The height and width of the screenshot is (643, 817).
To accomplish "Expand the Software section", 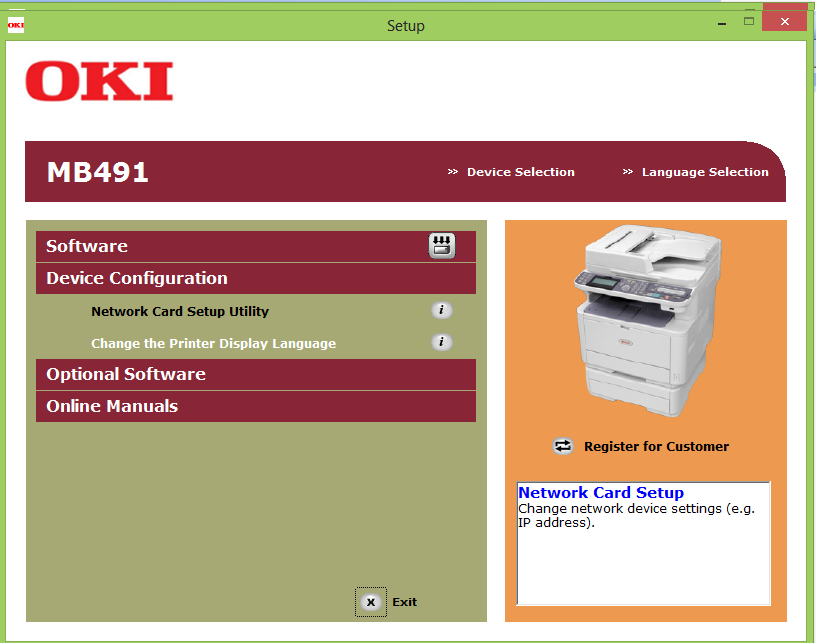I will (x=87, y=246).
